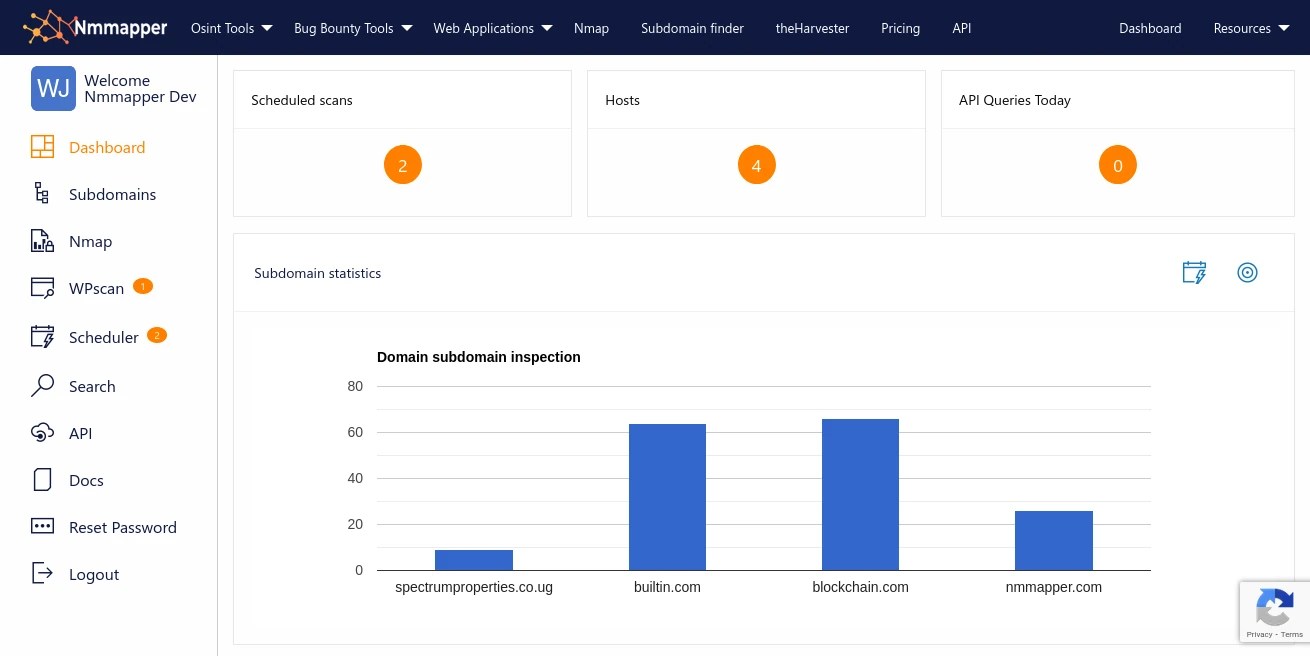Open the Subdomains sidebar link
1310x656 pixels.
[x=112, y=194]
